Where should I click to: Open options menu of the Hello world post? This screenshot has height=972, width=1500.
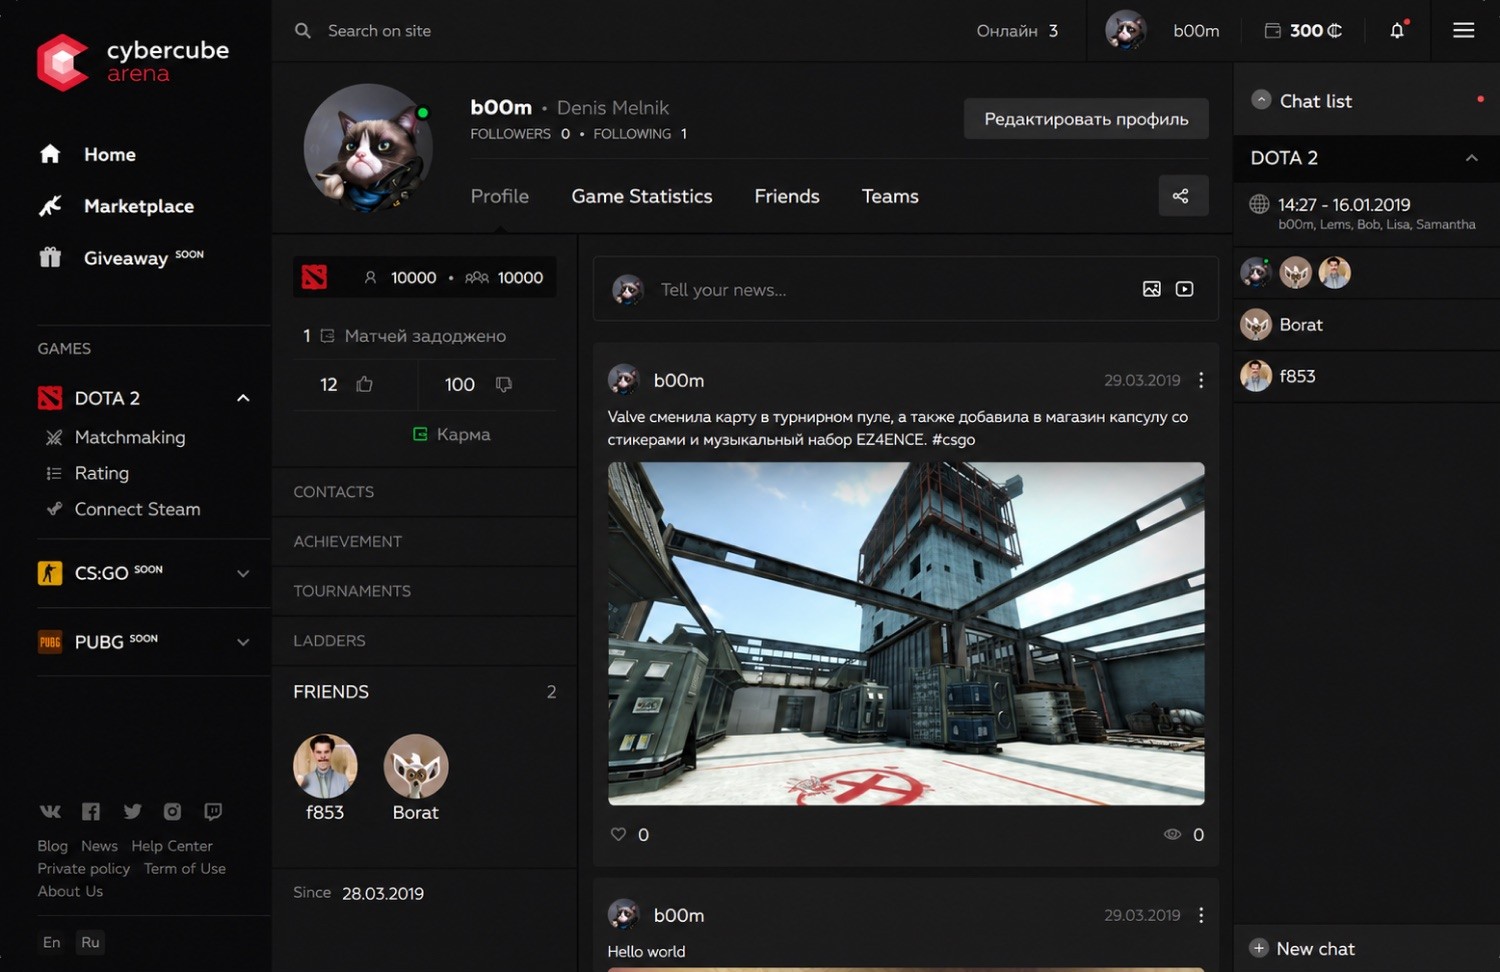coord(1201,915)
